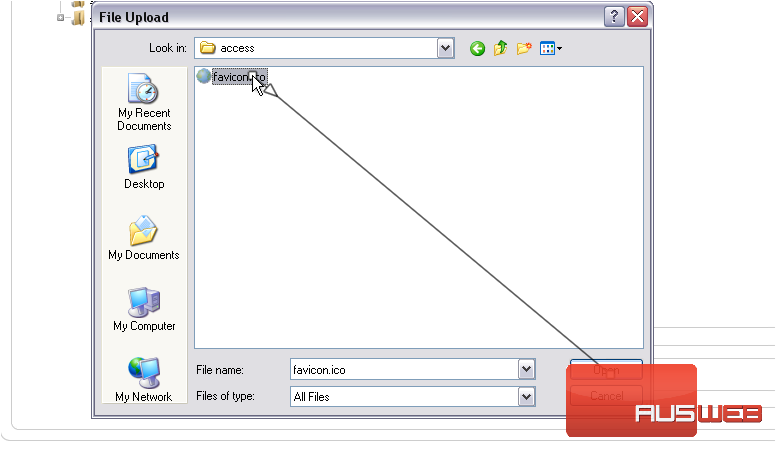The image size is (776, 450).
Task: Click the File name text field
Action: pyautogui.click(x=404, y=370)
